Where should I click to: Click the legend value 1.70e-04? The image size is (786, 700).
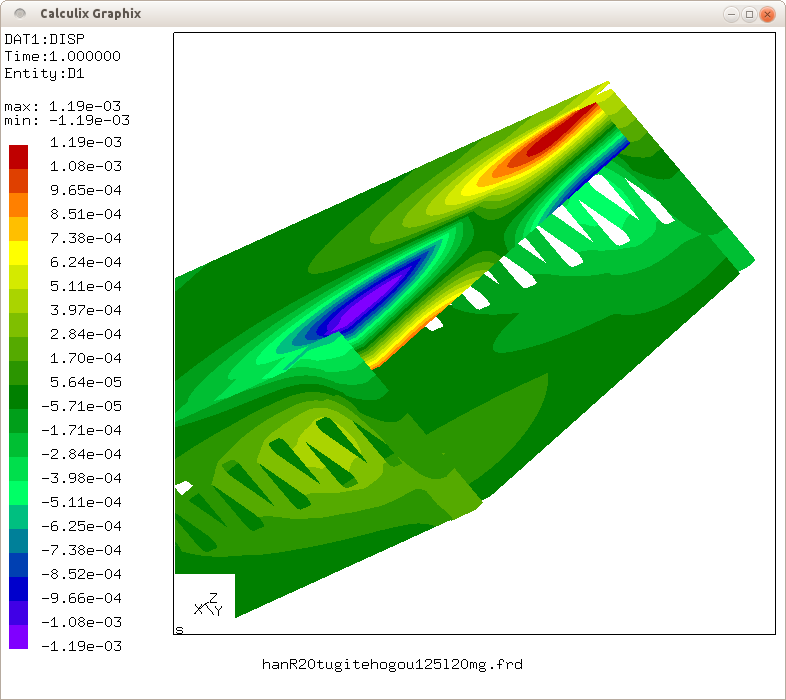(x=86, y=359)
